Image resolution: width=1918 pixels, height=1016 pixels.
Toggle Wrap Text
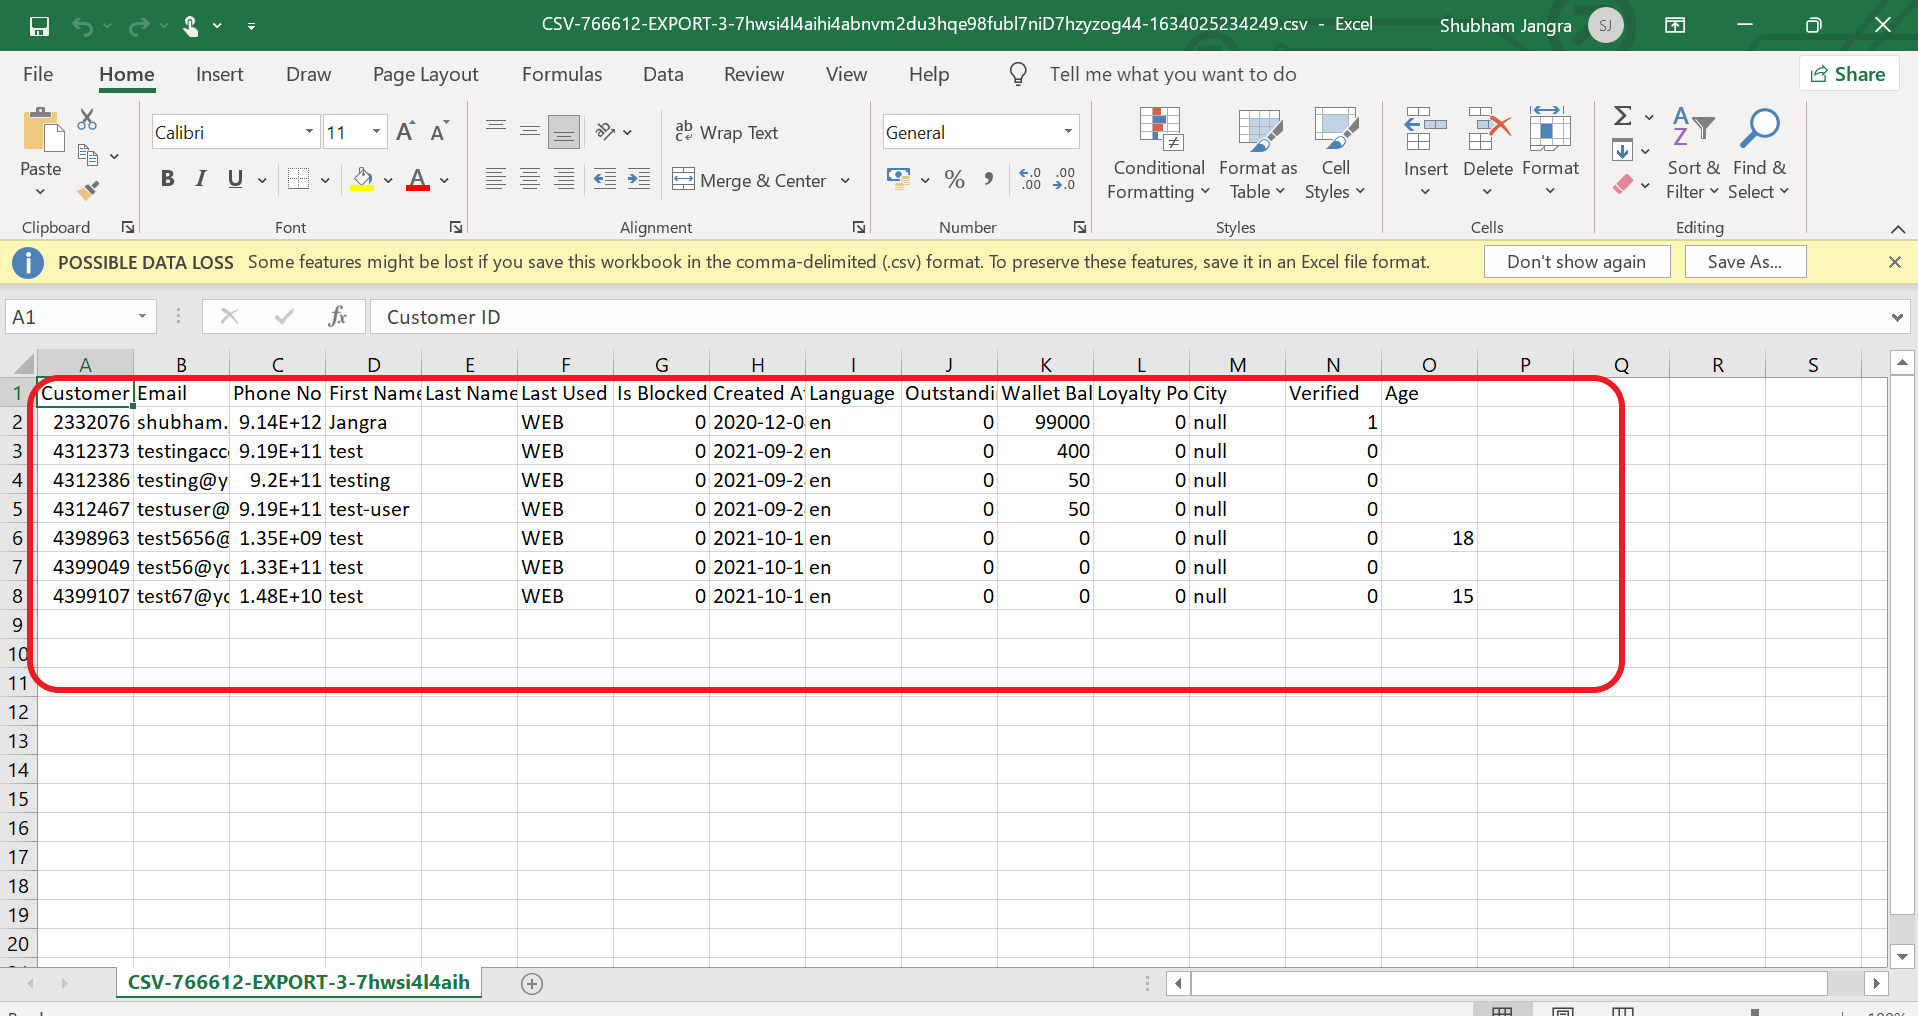point(727,132)
